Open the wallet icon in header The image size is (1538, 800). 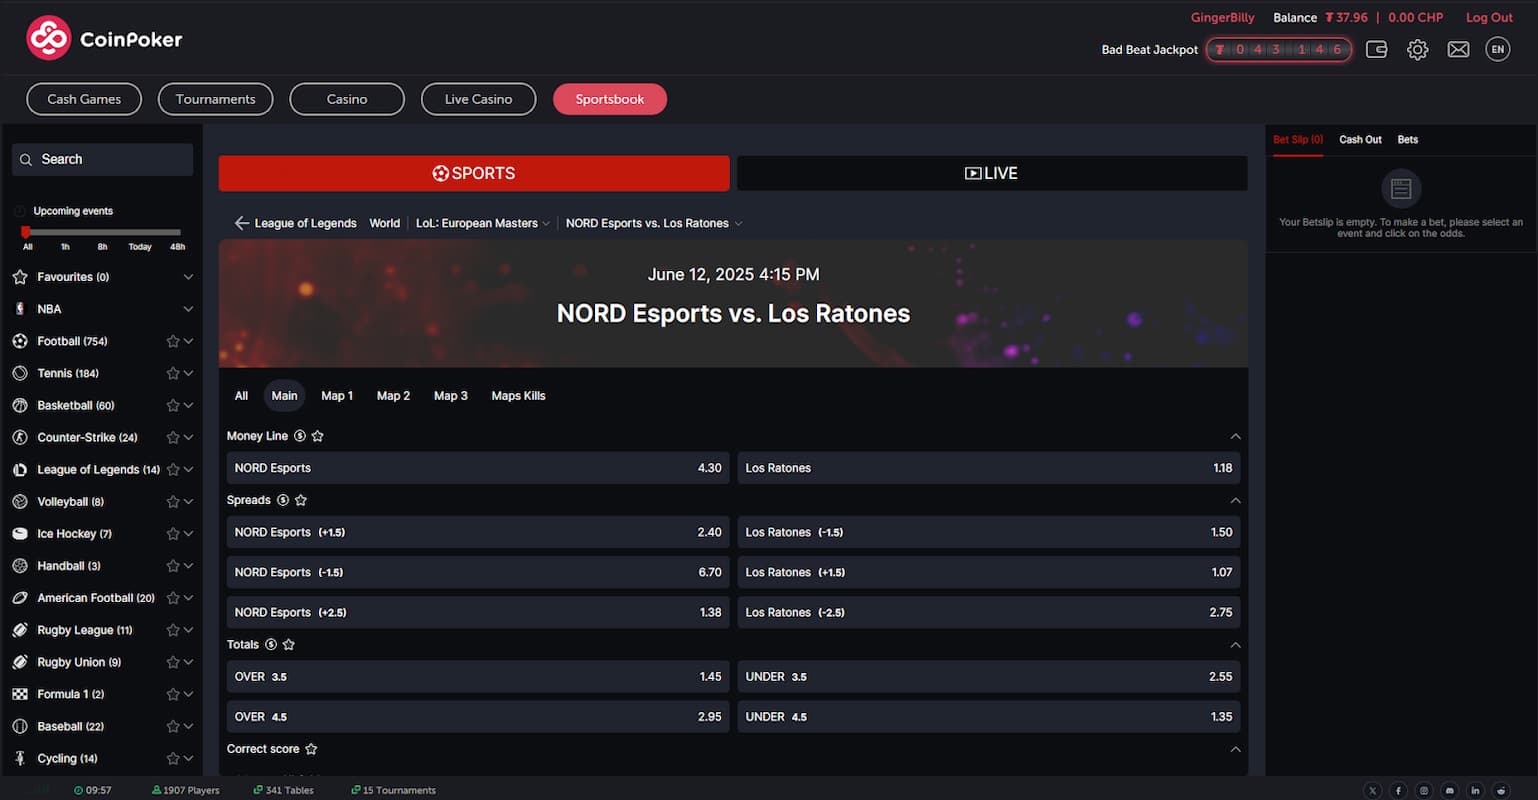click(1376, 49)
